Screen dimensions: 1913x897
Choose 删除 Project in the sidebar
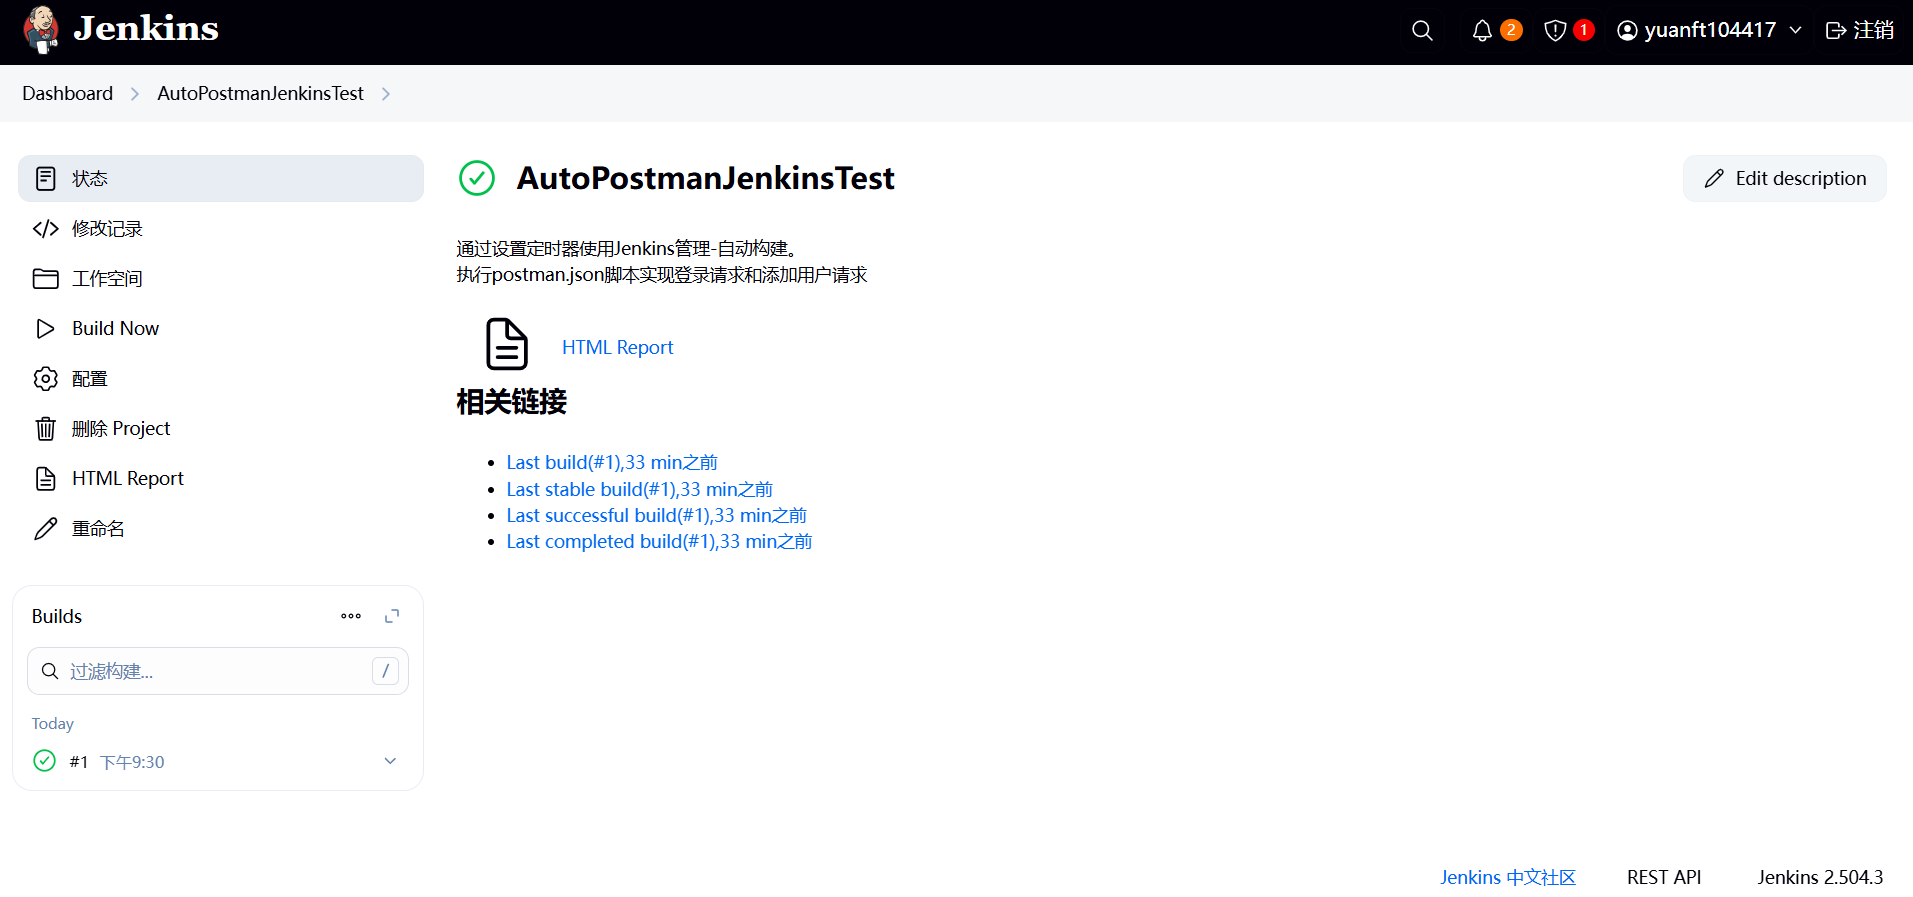coord(221,428)
